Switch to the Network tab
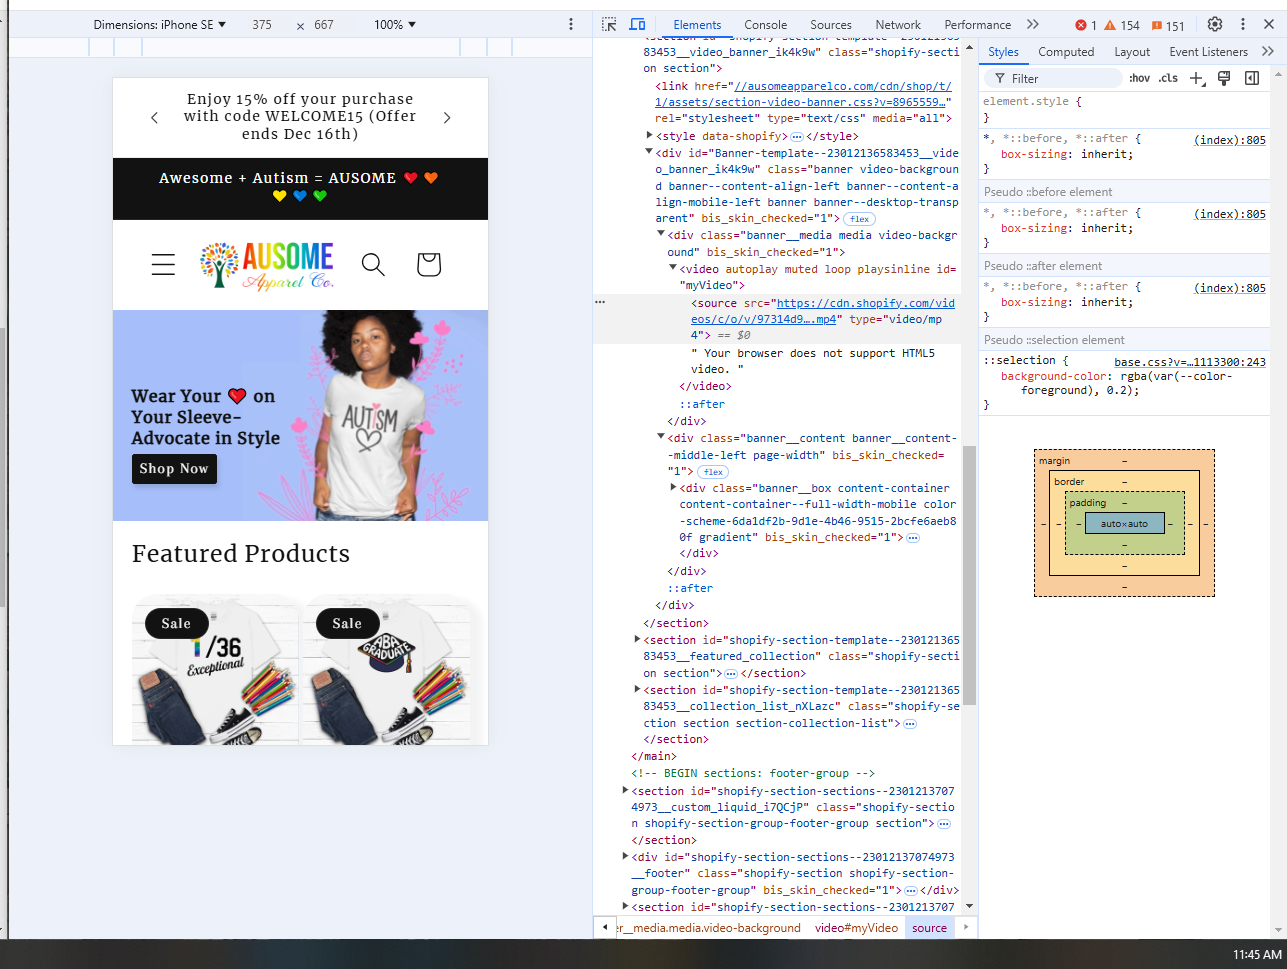The image size is (1287, 969). (x=898, y=25)
